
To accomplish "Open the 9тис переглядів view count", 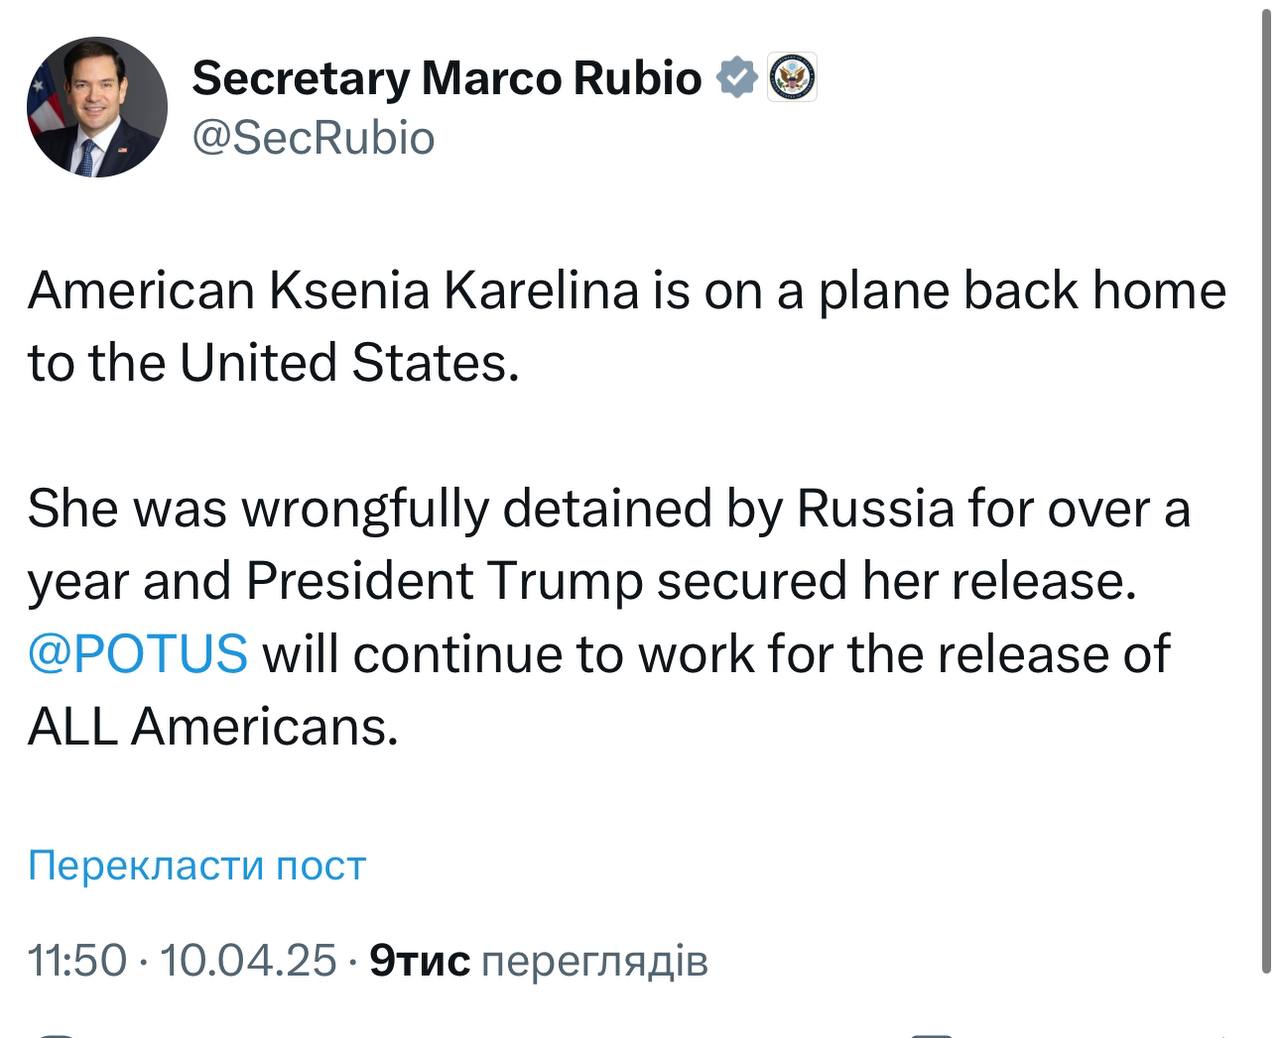I will tap(538, 961).
